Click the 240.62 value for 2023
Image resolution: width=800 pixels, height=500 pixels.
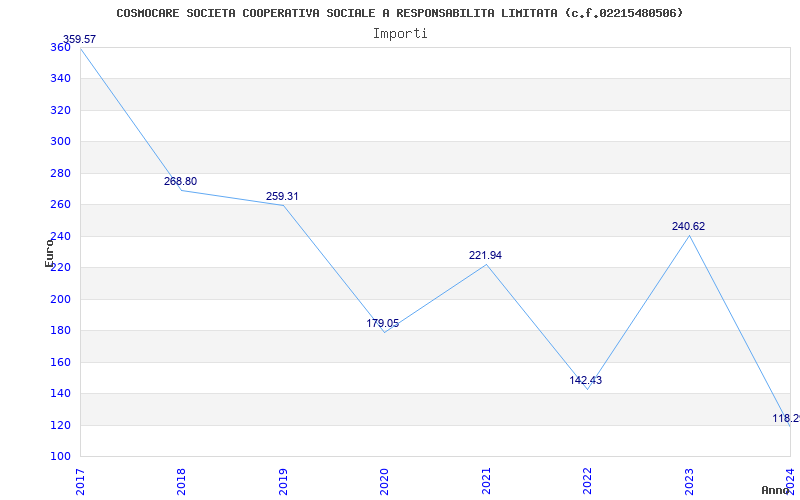click(x=688, y=226)
